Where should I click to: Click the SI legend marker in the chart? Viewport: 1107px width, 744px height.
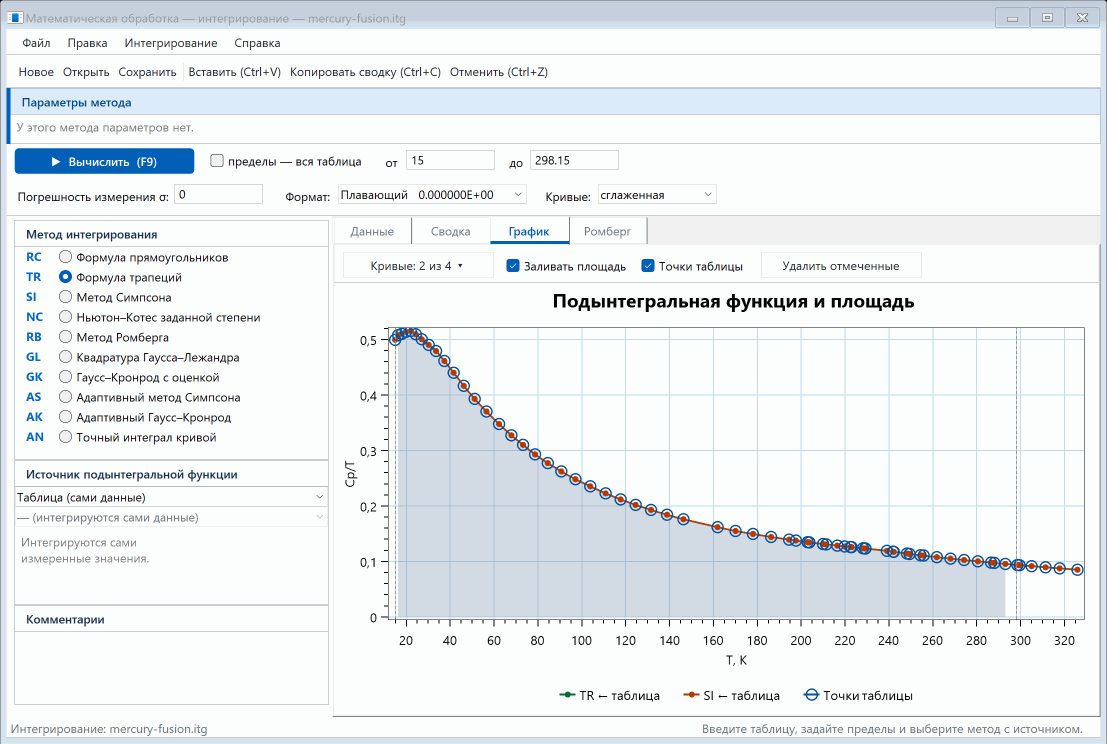[x=691, y=695]
